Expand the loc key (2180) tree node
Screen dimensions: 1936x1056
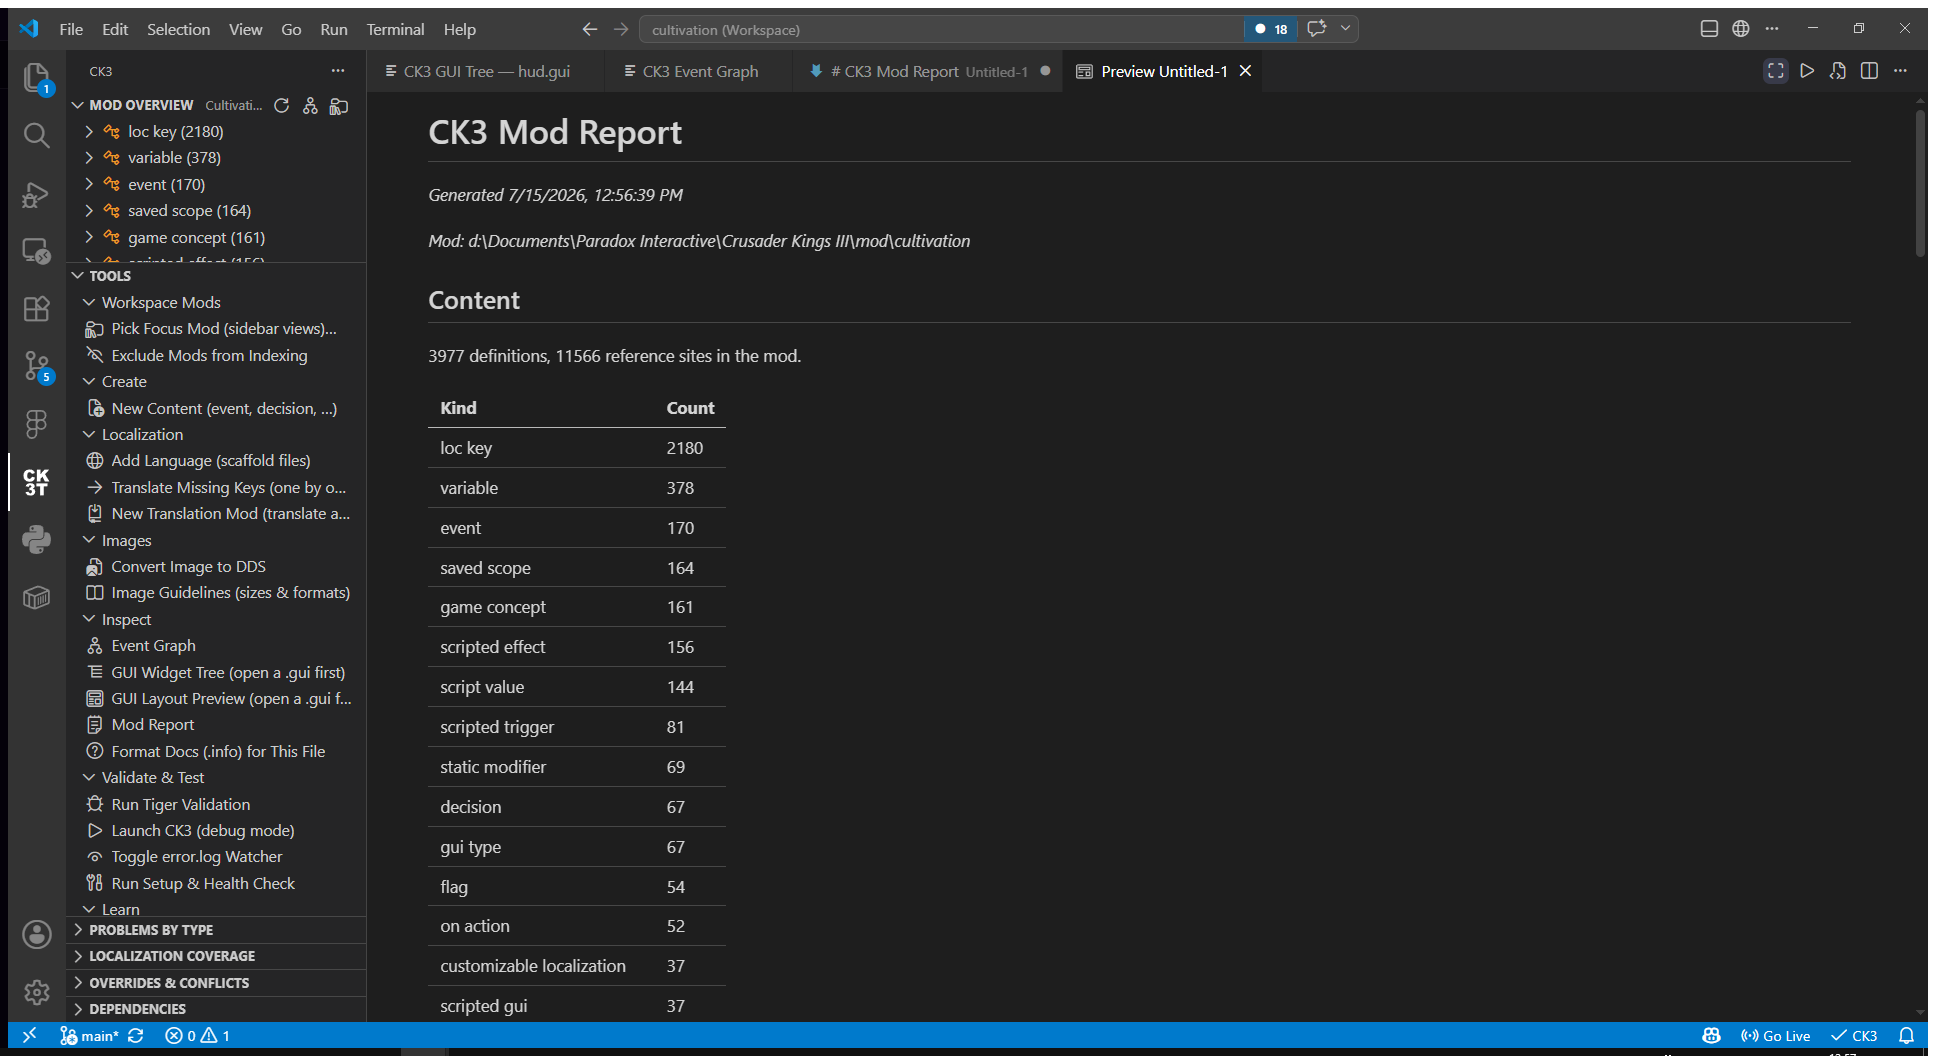[x=89, y=131]
